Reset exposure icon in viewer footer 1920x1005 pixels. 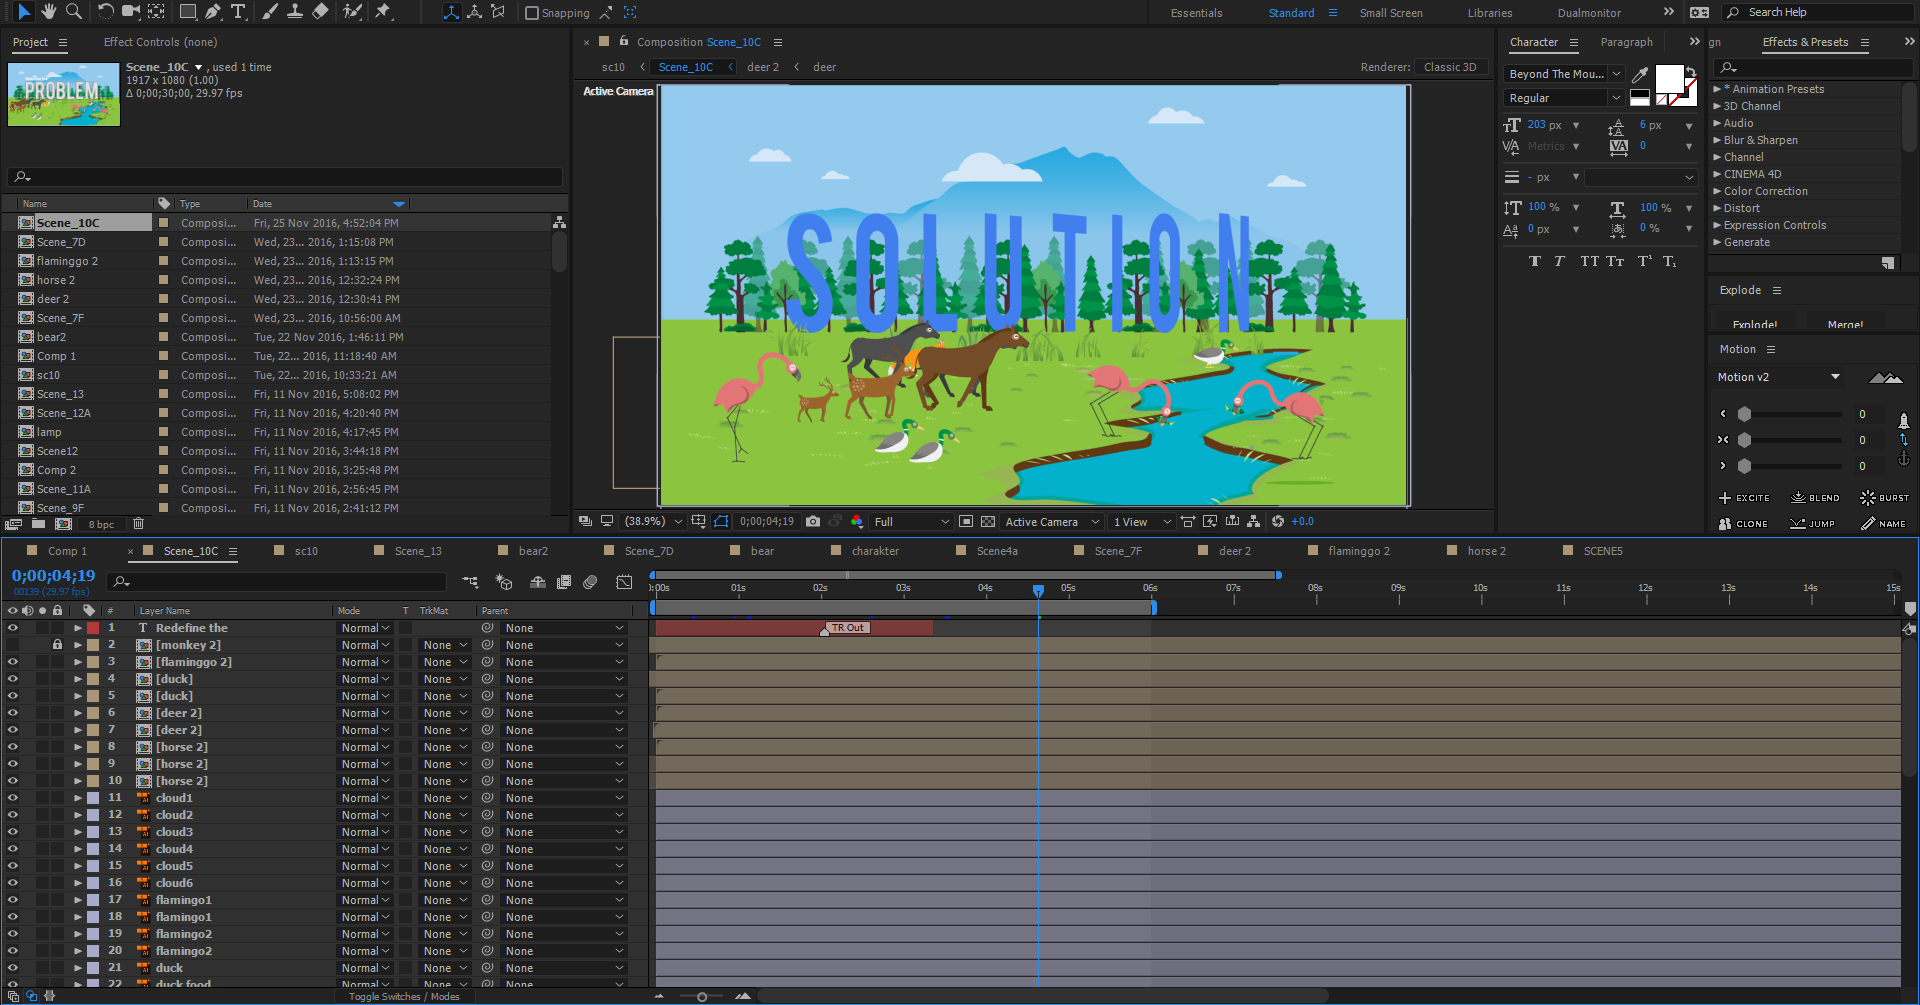pos(1277,521)
